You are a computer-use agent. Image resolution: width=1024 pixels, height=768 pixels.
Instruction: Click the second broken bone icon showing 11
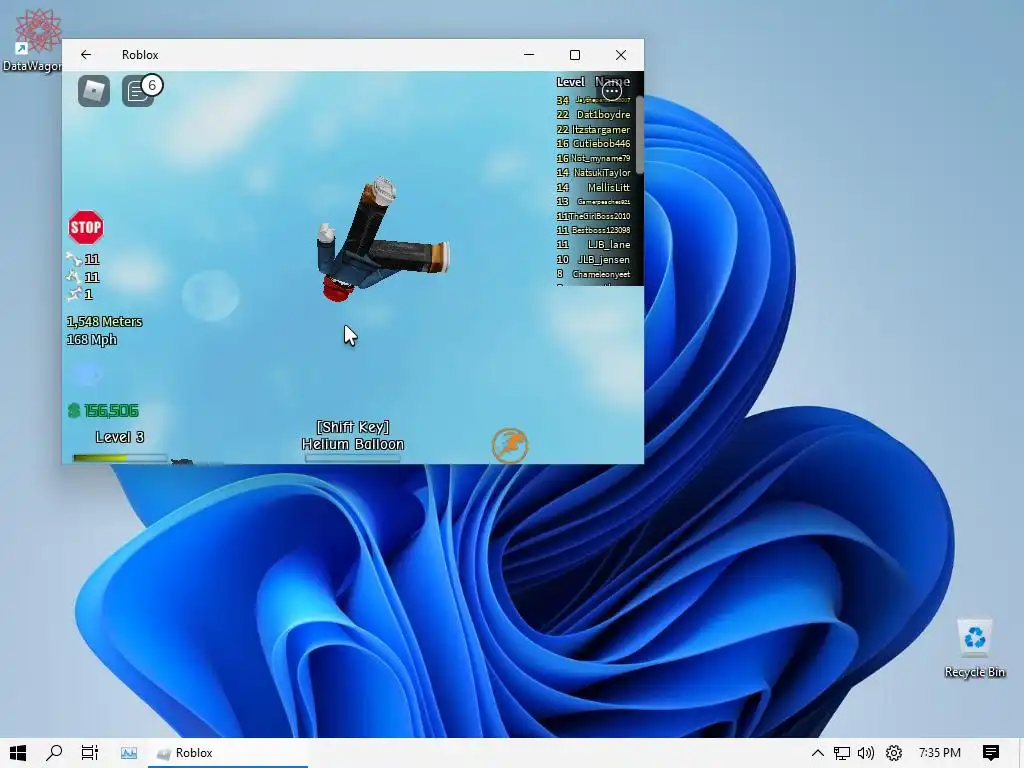coord(74,277)
